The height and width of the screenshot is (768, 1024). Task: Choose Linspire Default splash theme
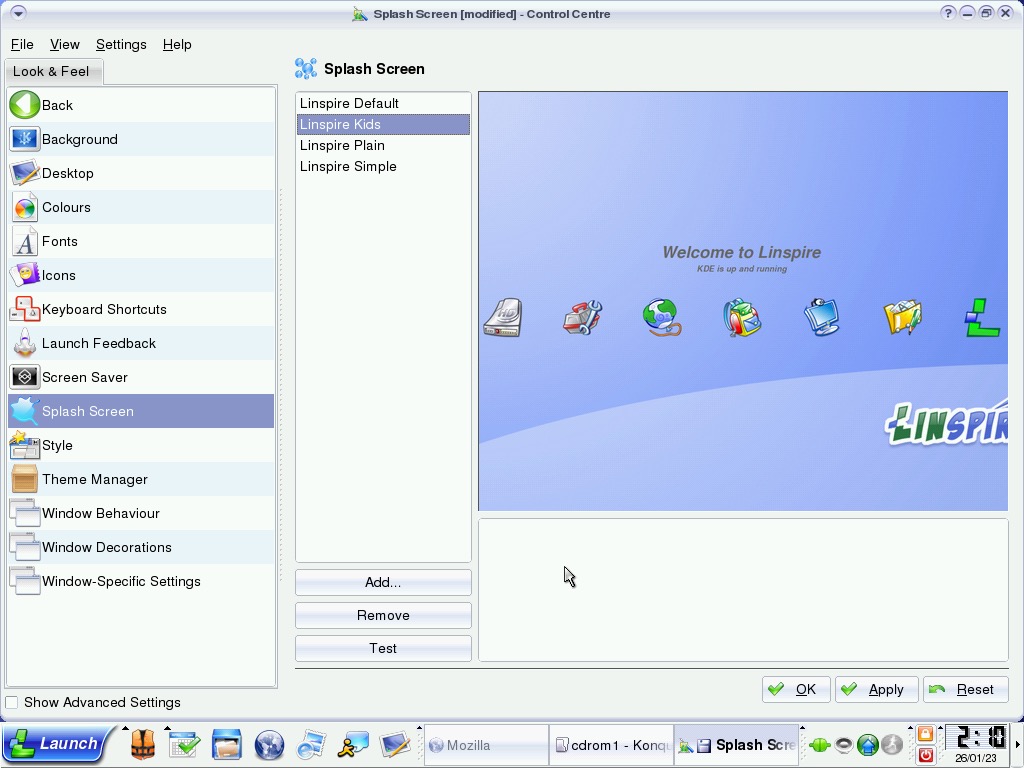tap(349, 103)
